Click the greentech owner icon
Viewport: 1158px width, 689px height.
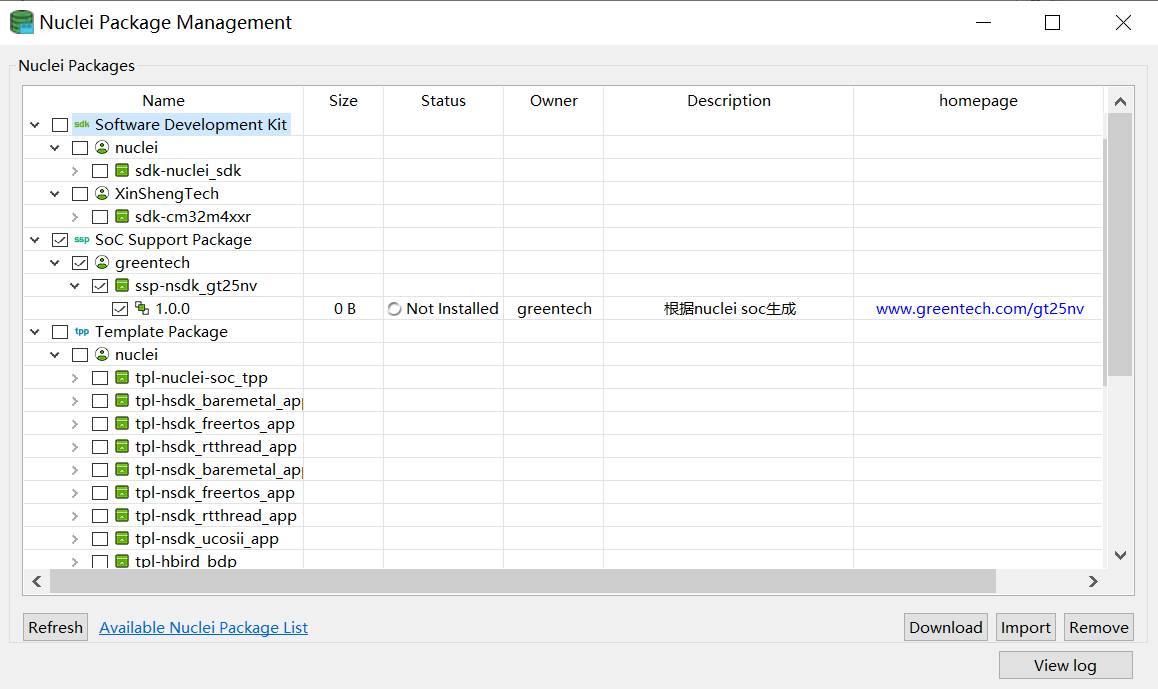(x=102, y=263)
